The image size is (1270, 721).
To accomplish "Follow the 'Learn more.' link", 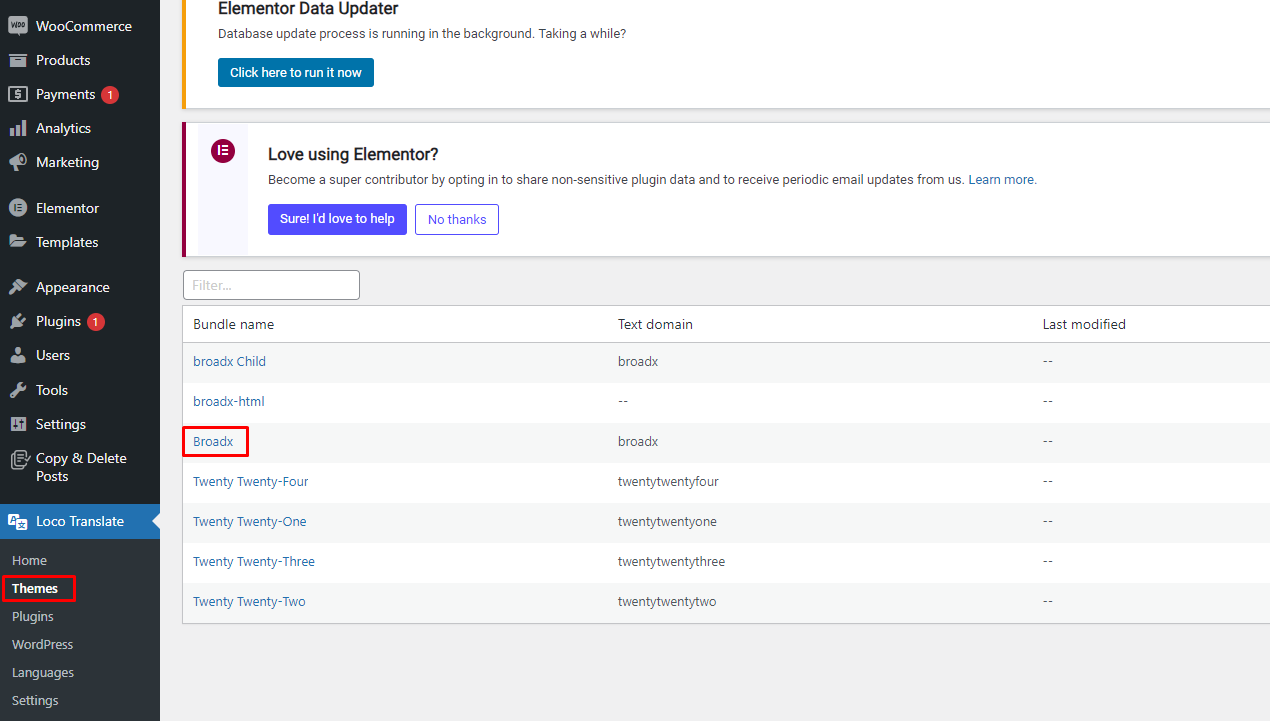I will click(1002, 180).
